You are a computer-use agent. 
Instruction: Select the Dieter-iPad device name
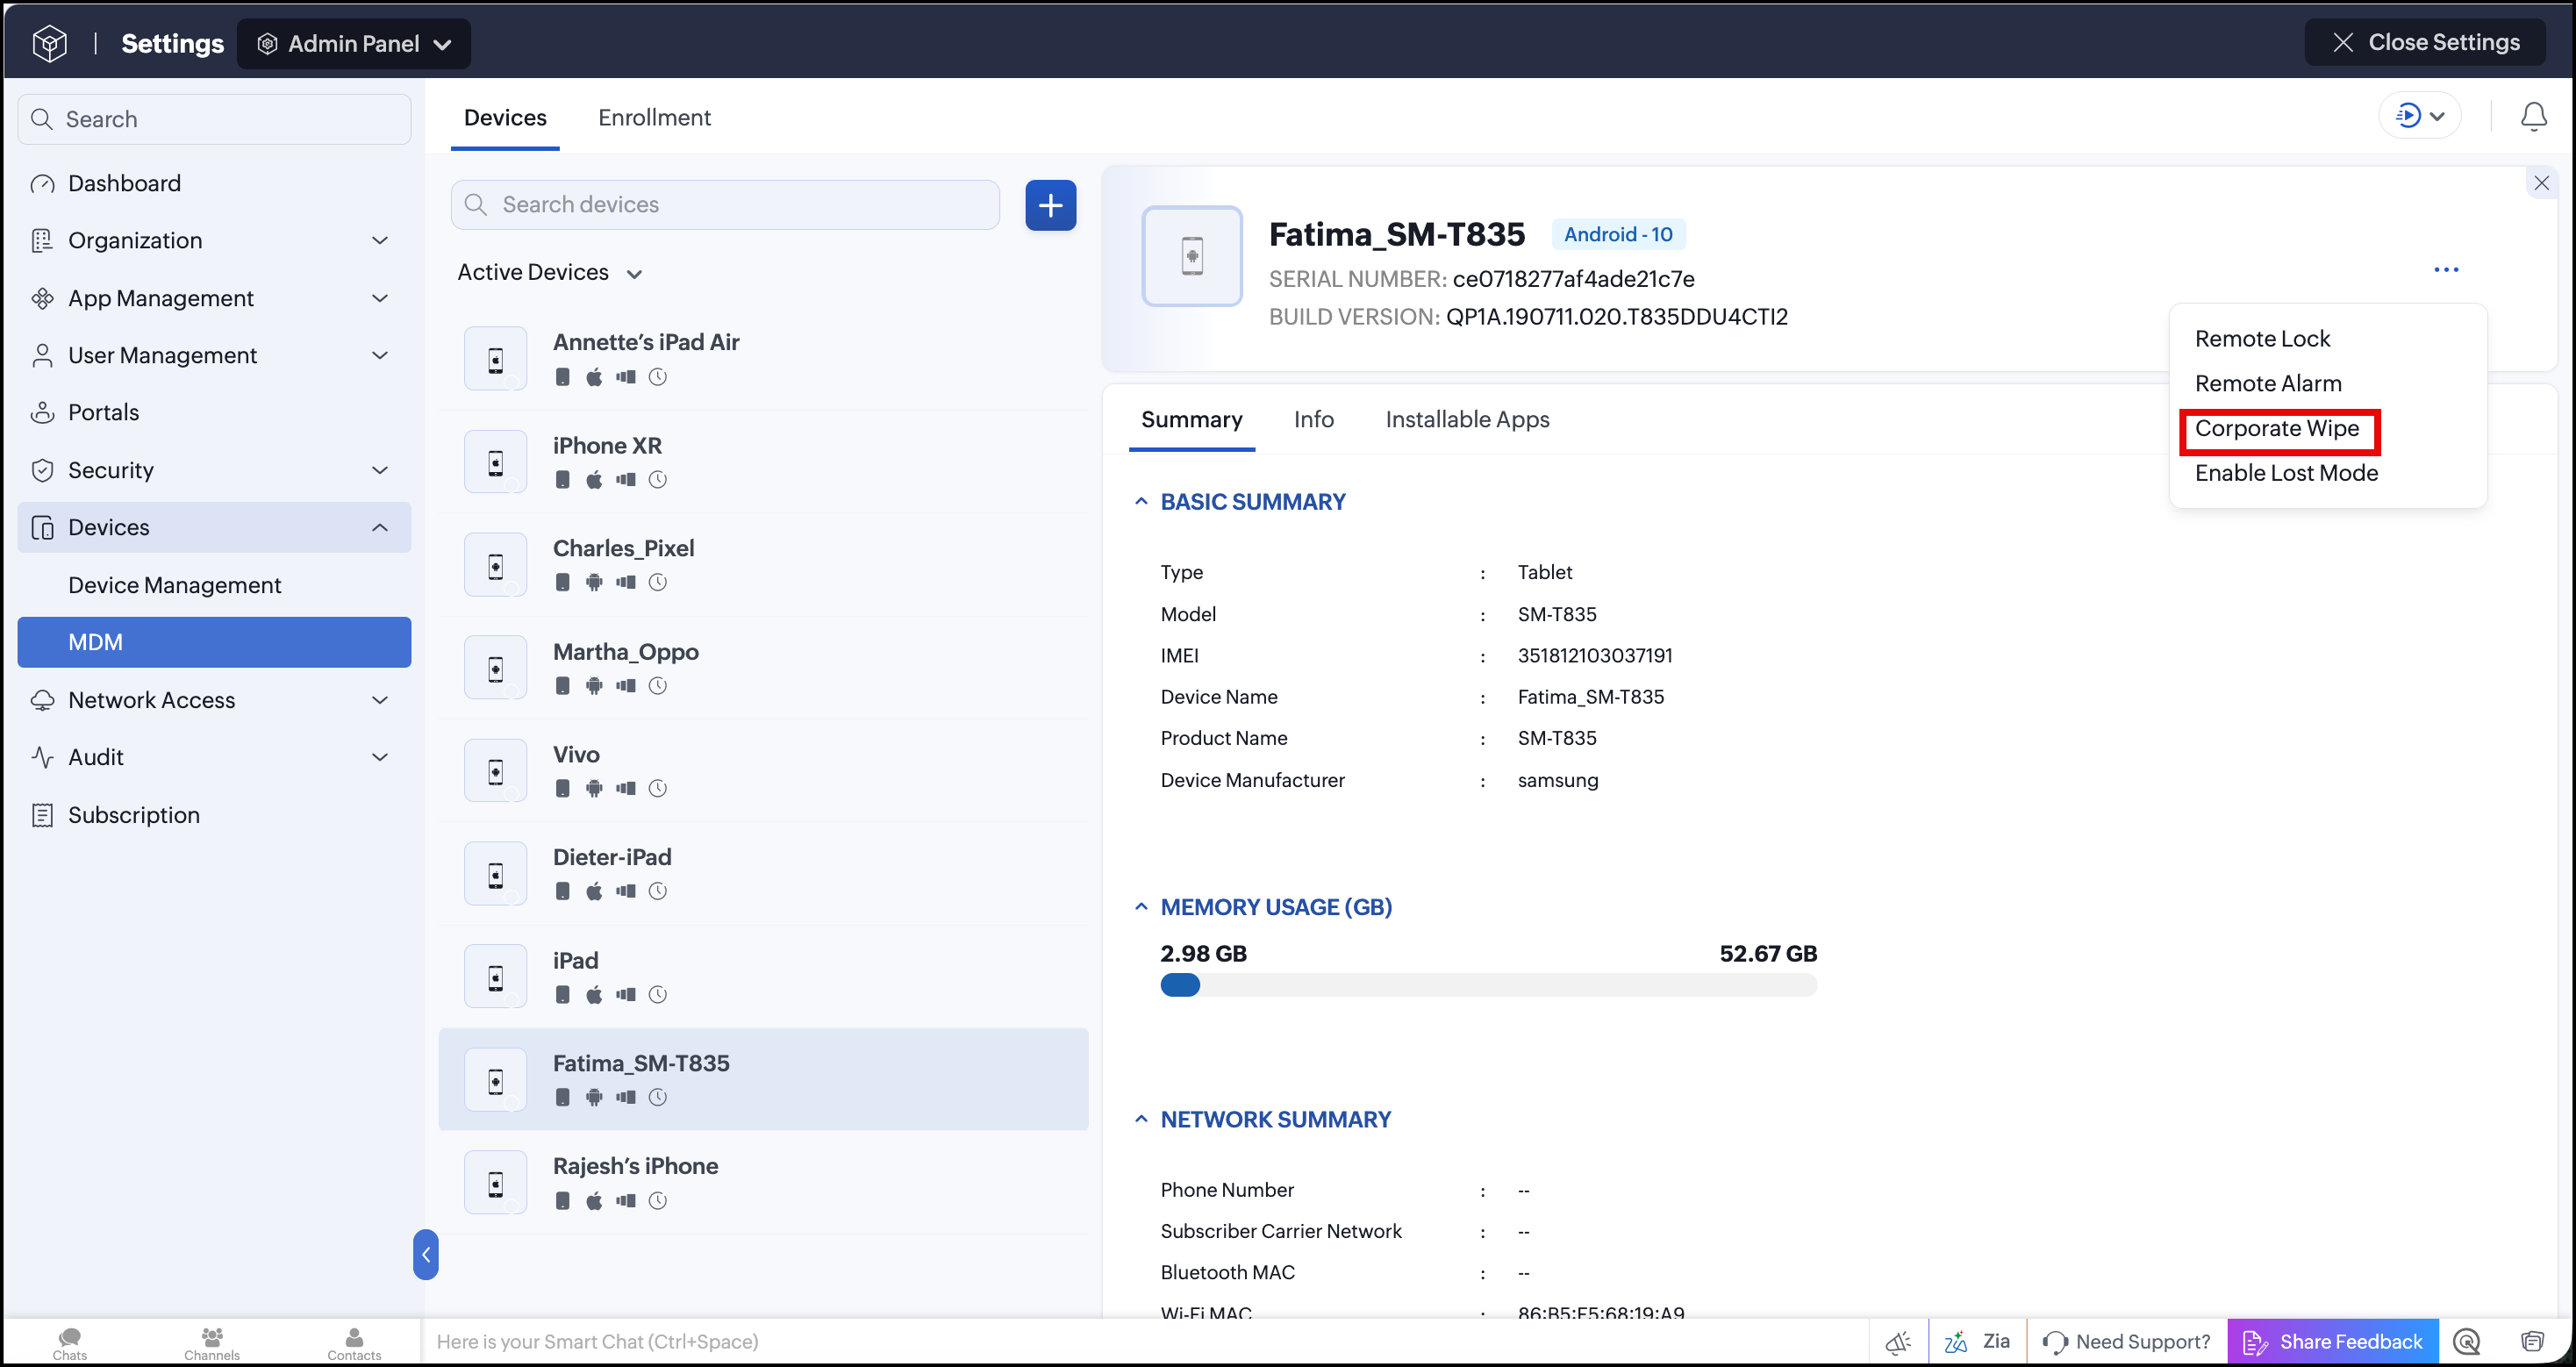[x=612, y=857]
